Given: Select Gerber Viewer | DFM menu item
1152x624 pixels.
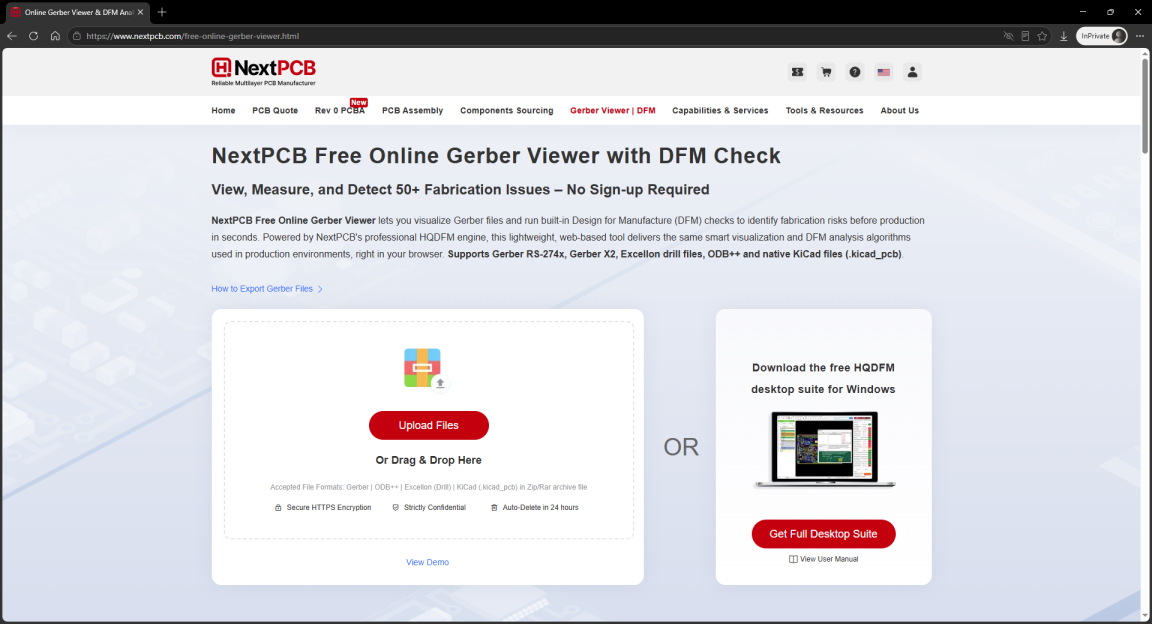Looking at the screenshot, I should [x=613, y=110].
